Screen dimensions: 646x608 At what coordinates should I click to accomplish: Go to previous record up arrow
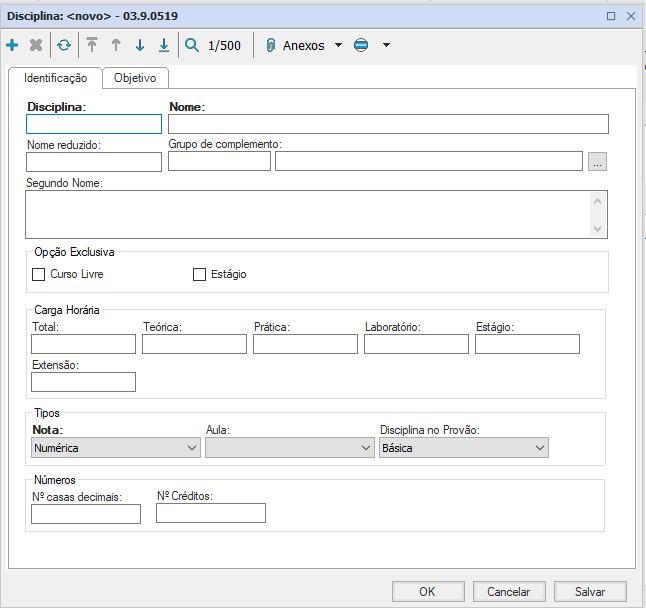pos(116,46)
